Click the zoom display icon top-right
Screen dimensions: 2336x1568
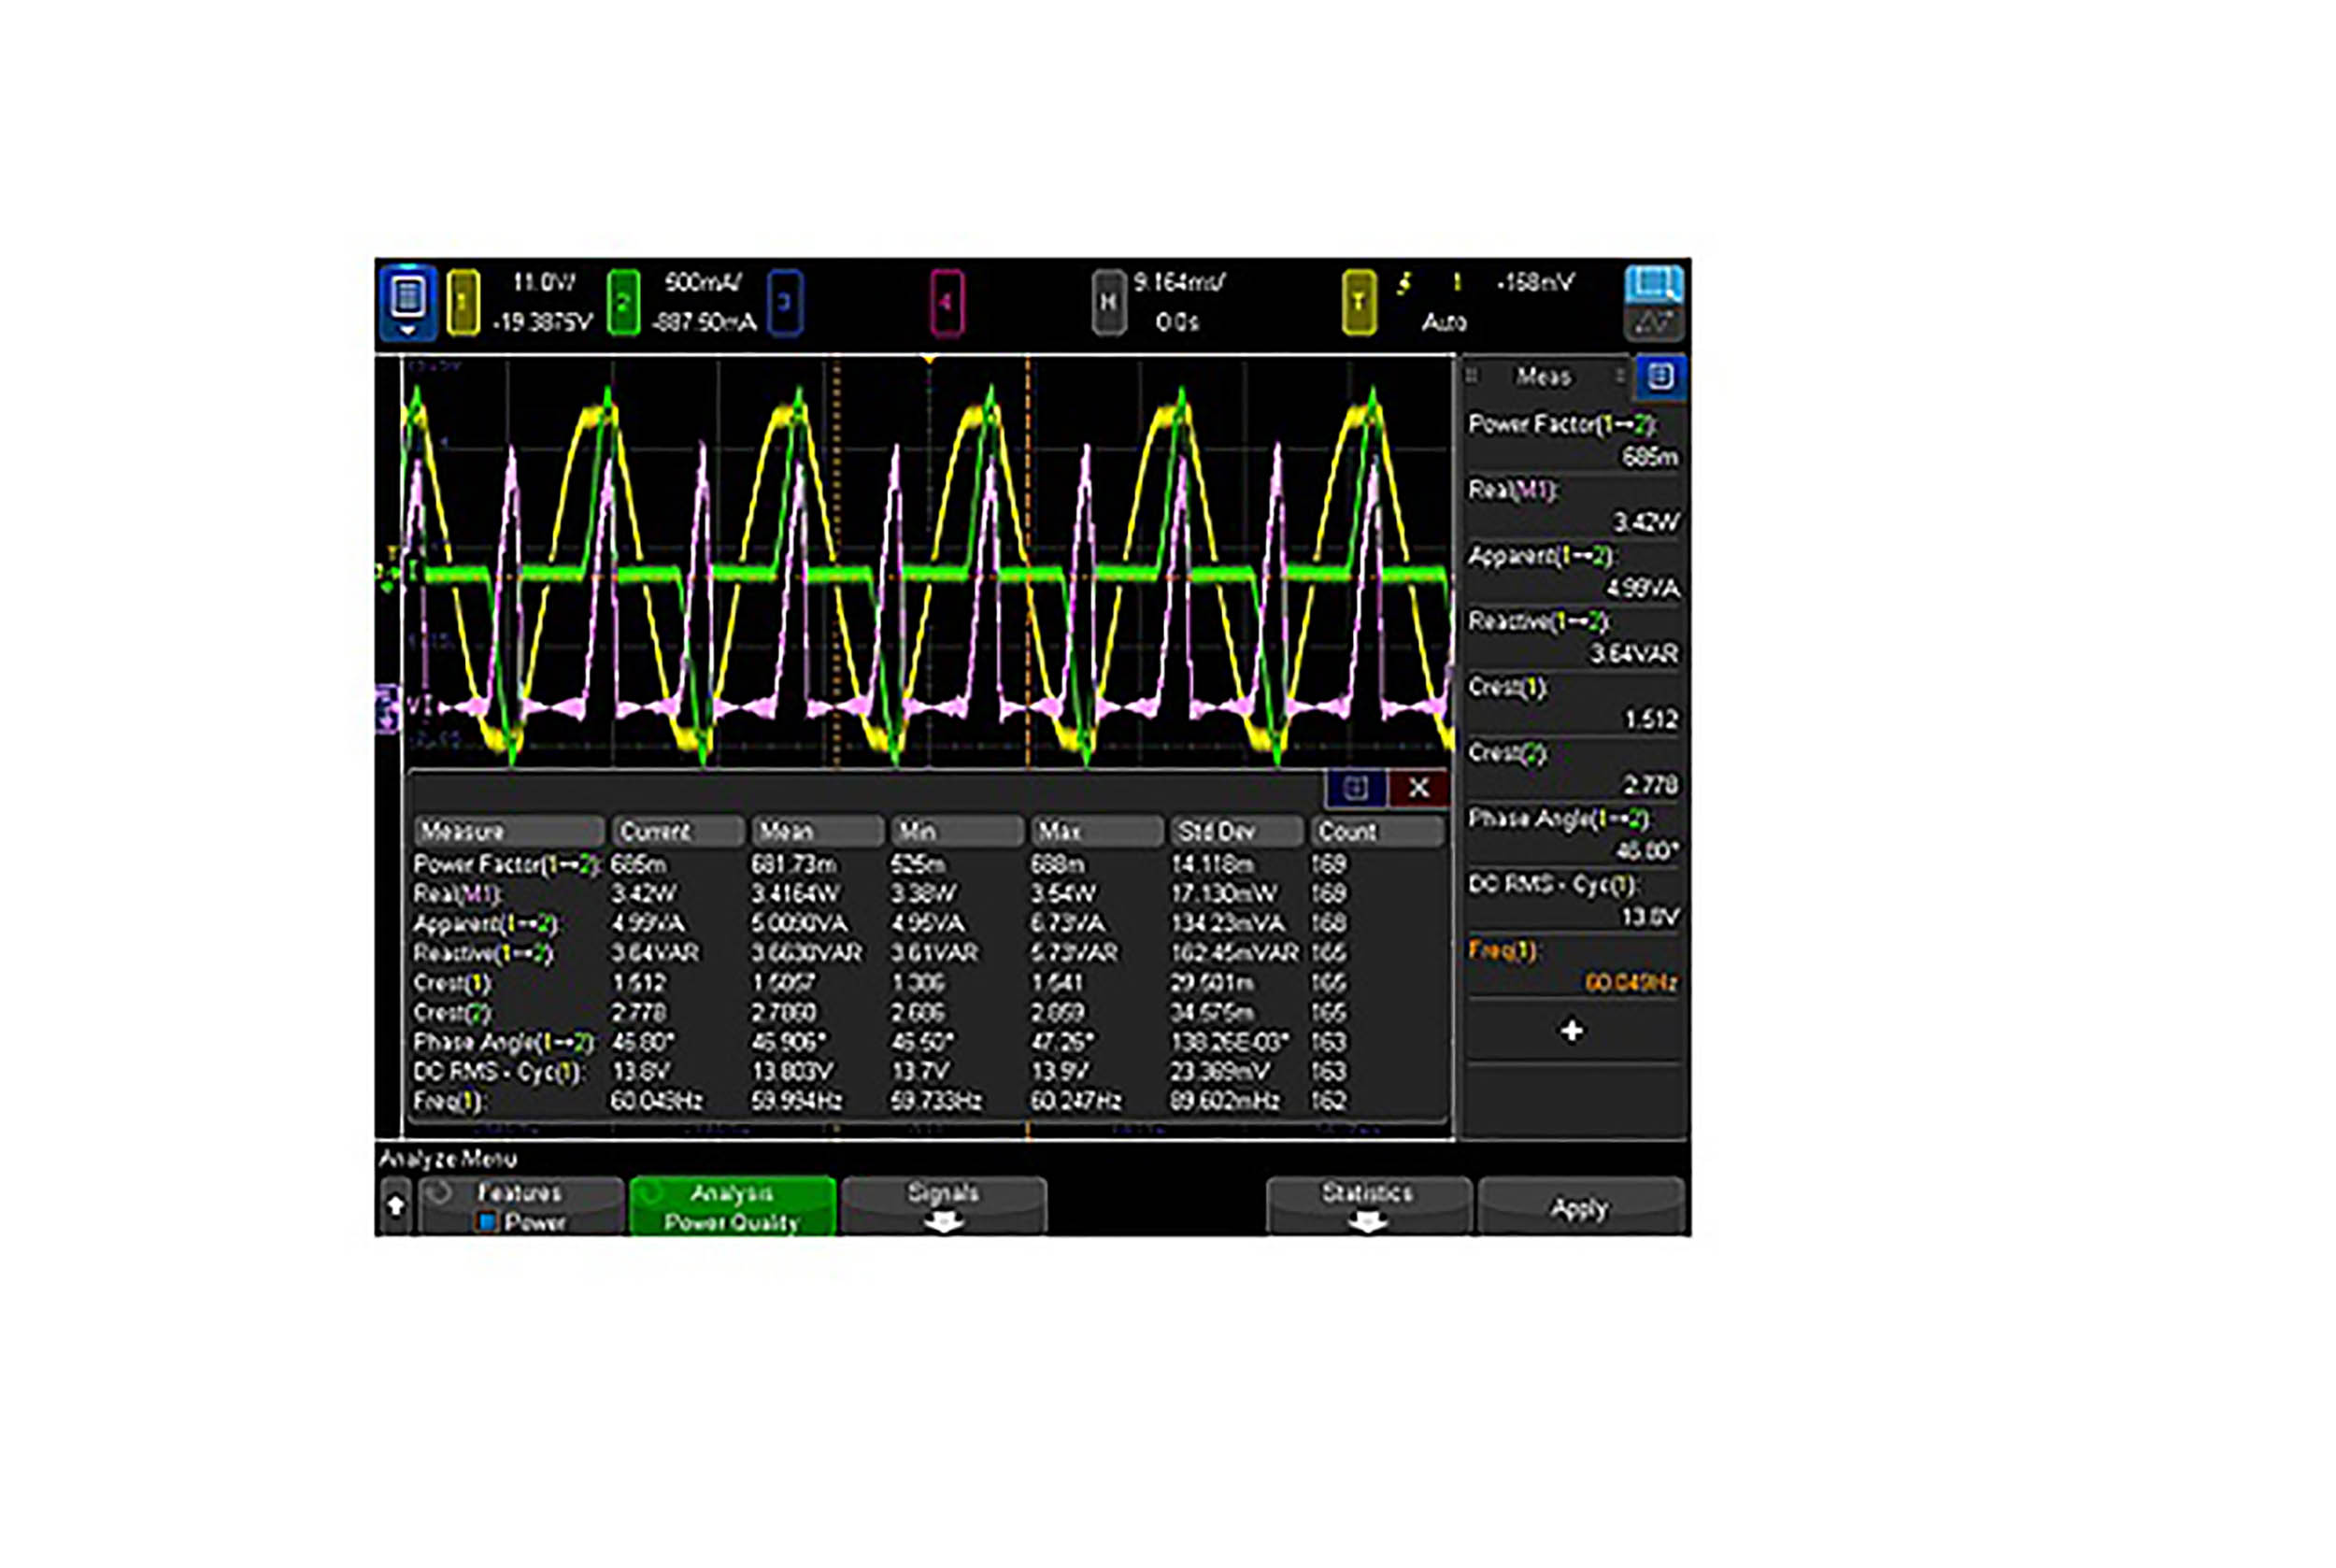point(1653,284)
